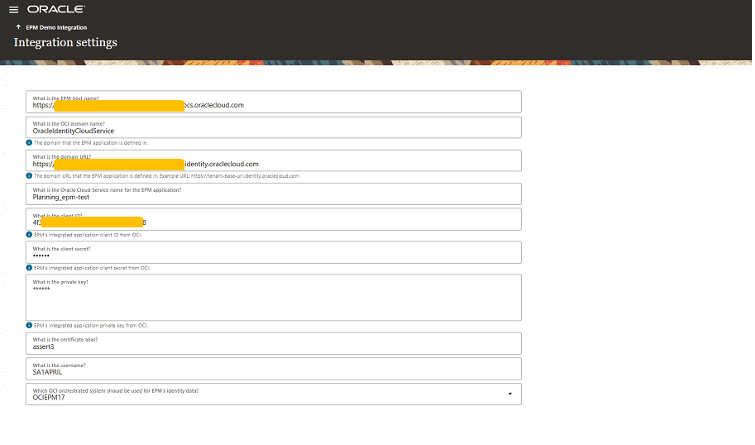Click the private key text area
755x445 pixels.
(x=273, y=298)
